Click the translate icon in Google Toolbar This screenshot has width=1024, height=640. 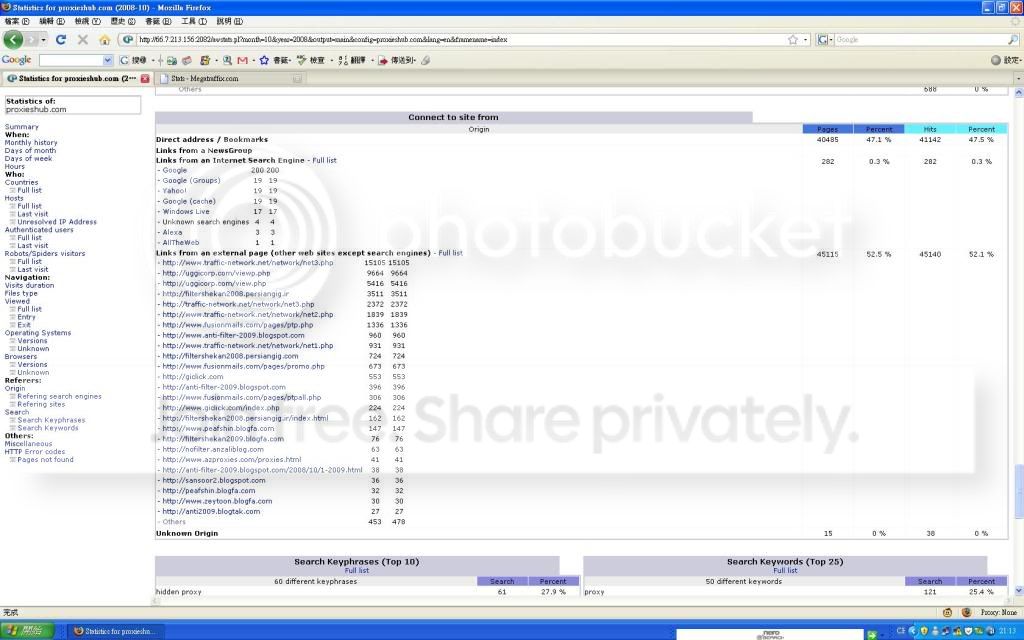pyautogui.click(x=343, y=60)
